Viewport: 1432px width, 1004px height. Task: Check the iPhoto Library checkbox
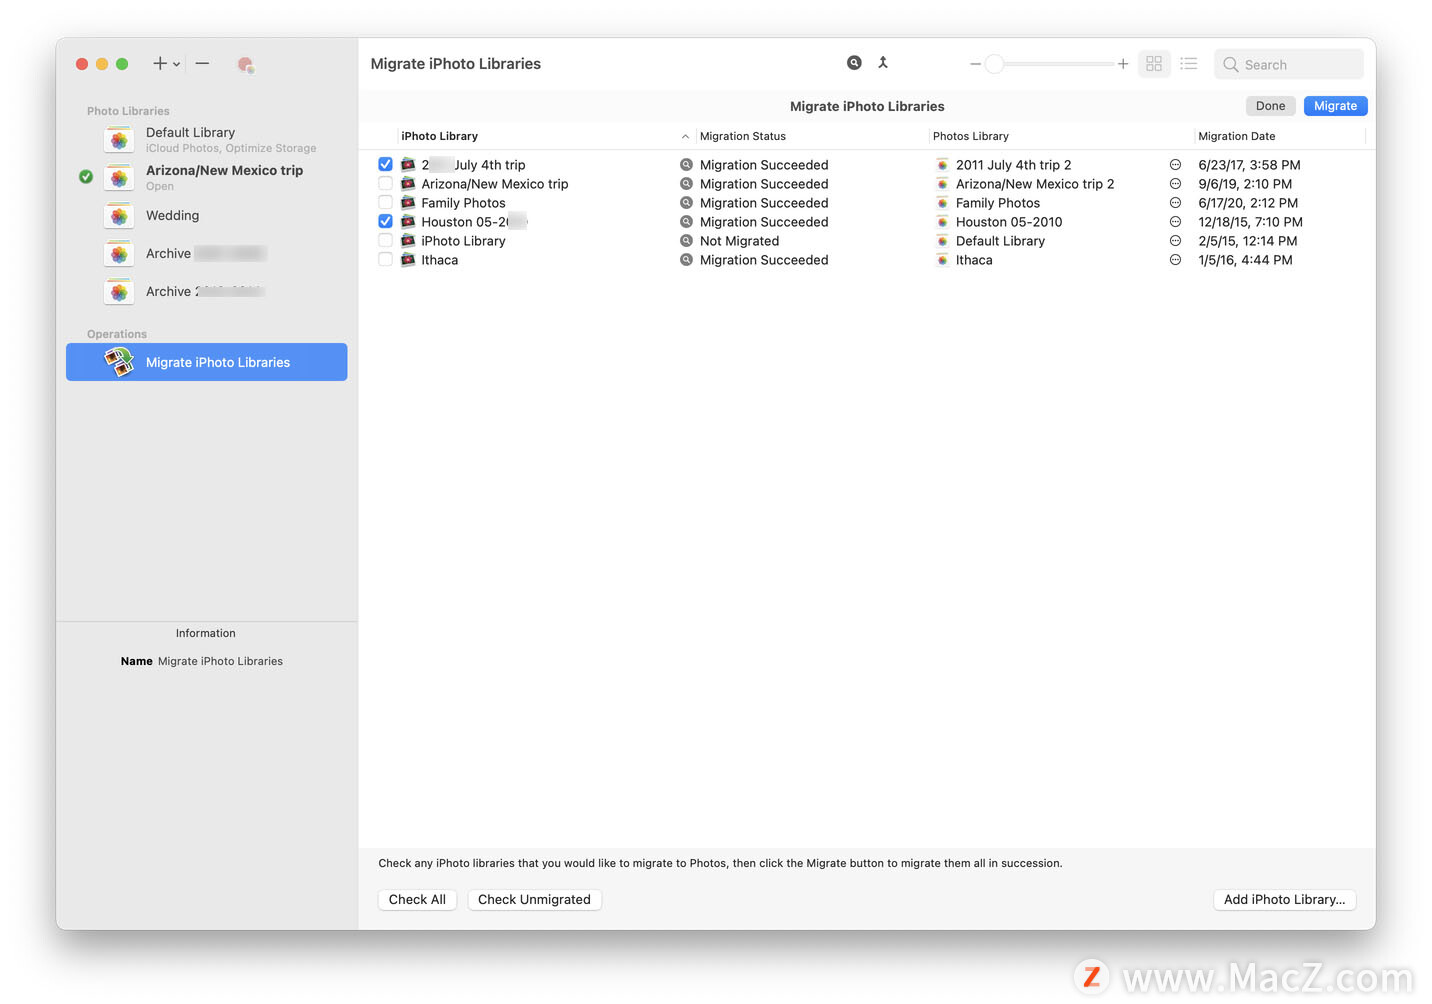point(385,241)
